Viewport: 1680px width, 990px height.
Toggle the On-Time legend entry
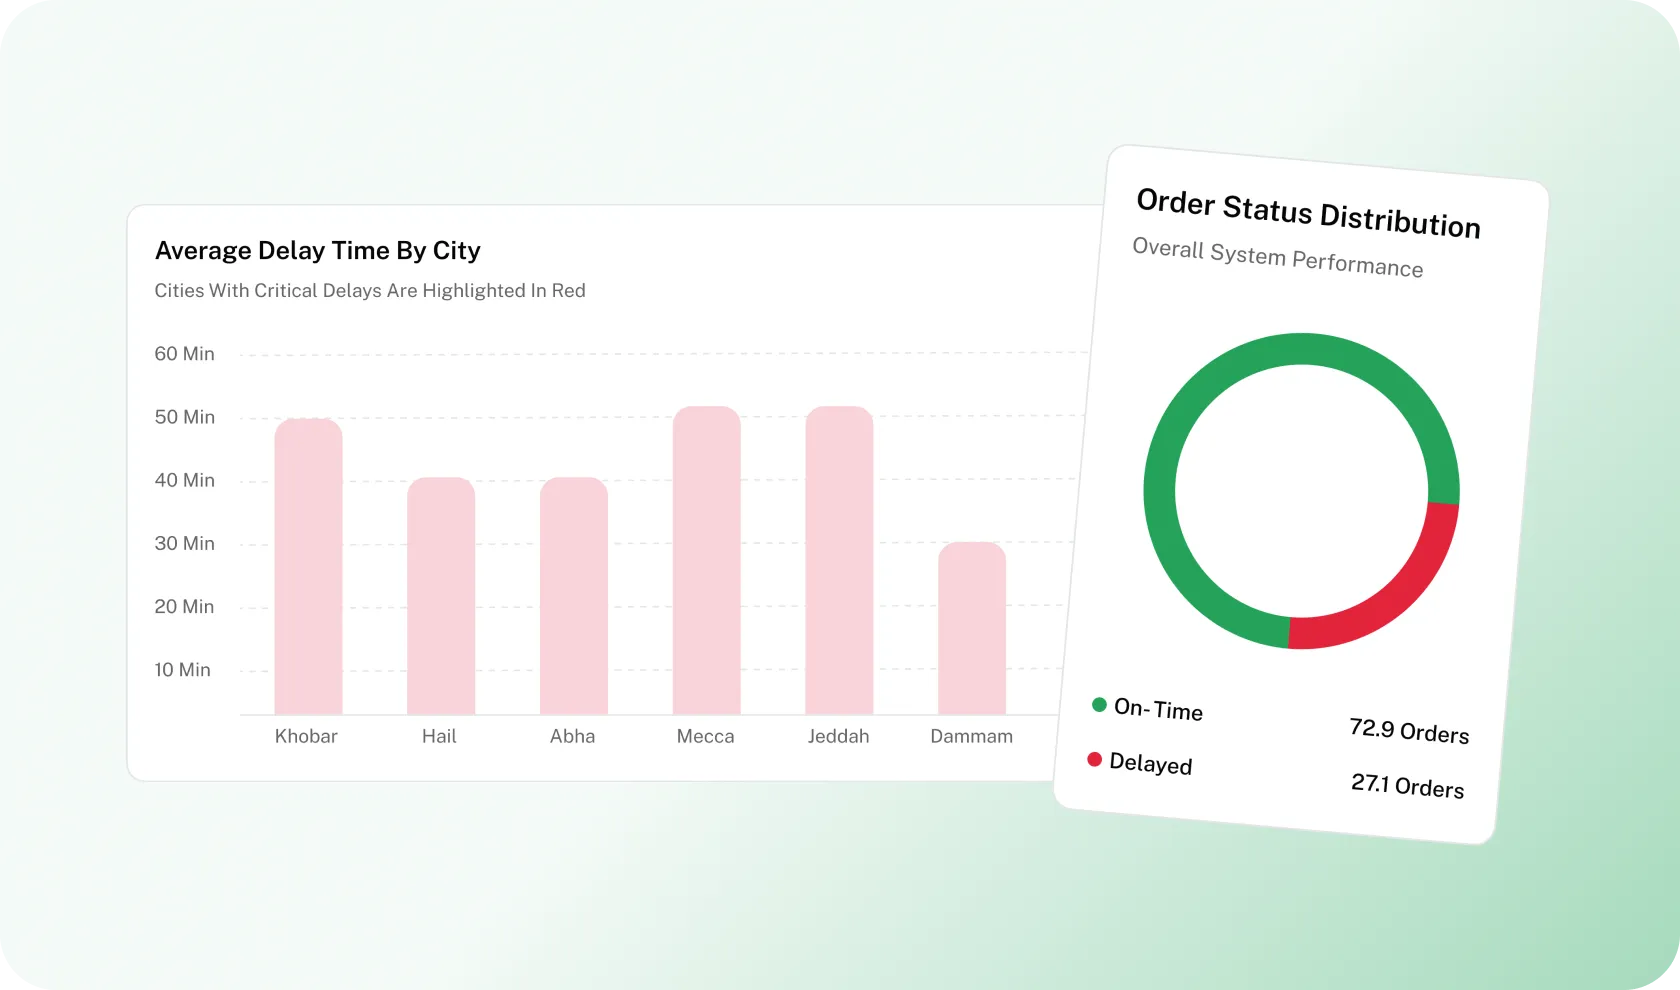tap(1158, 710)
